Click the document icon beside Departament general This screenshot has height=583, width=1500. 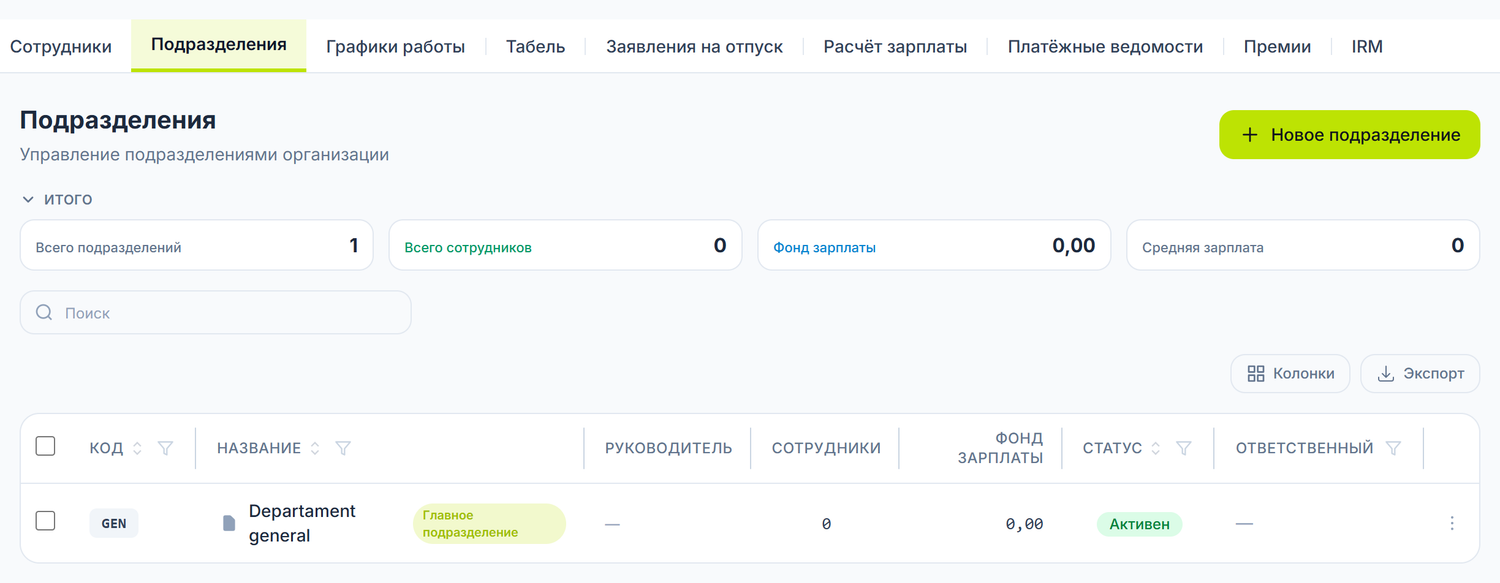point(229,523)
